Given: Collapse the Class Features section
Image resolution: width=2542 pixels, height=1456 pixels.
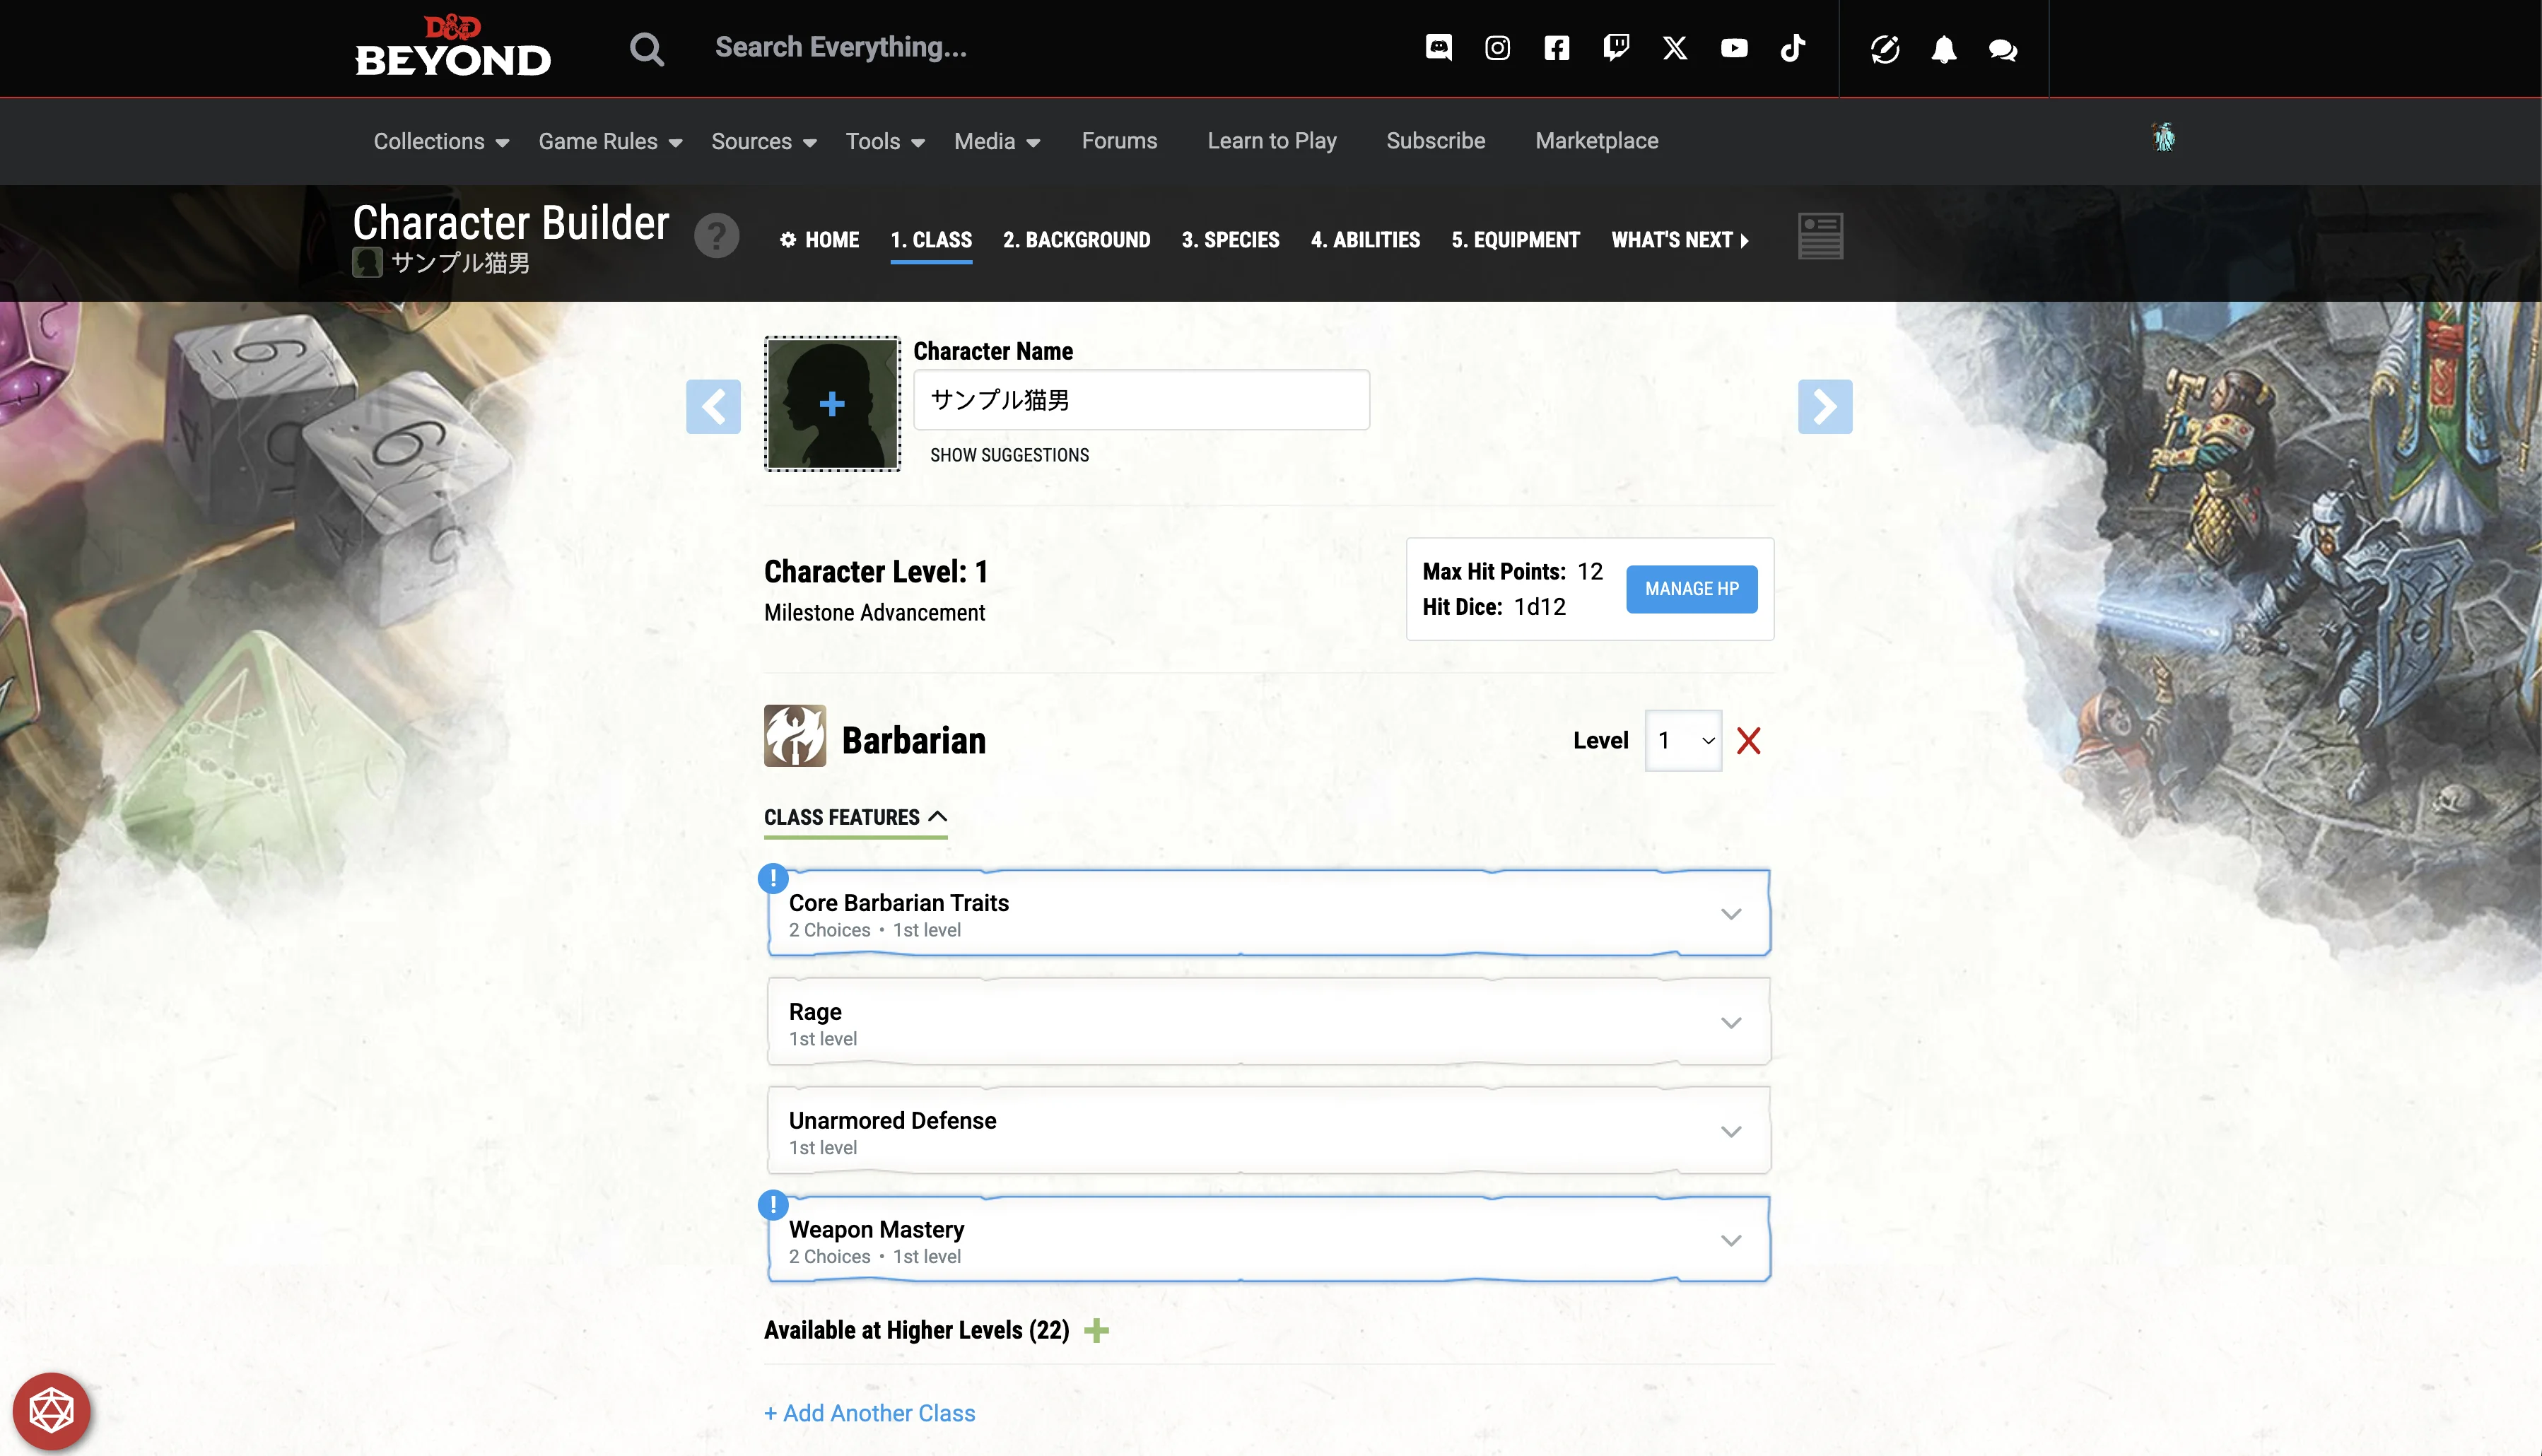Looking at the screenshot, I should (855, 818).
